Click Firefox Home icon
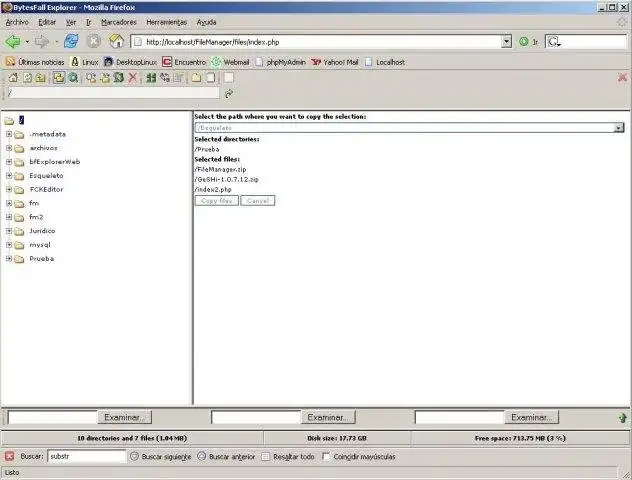632x480 pixels. [x=116, y=41]
